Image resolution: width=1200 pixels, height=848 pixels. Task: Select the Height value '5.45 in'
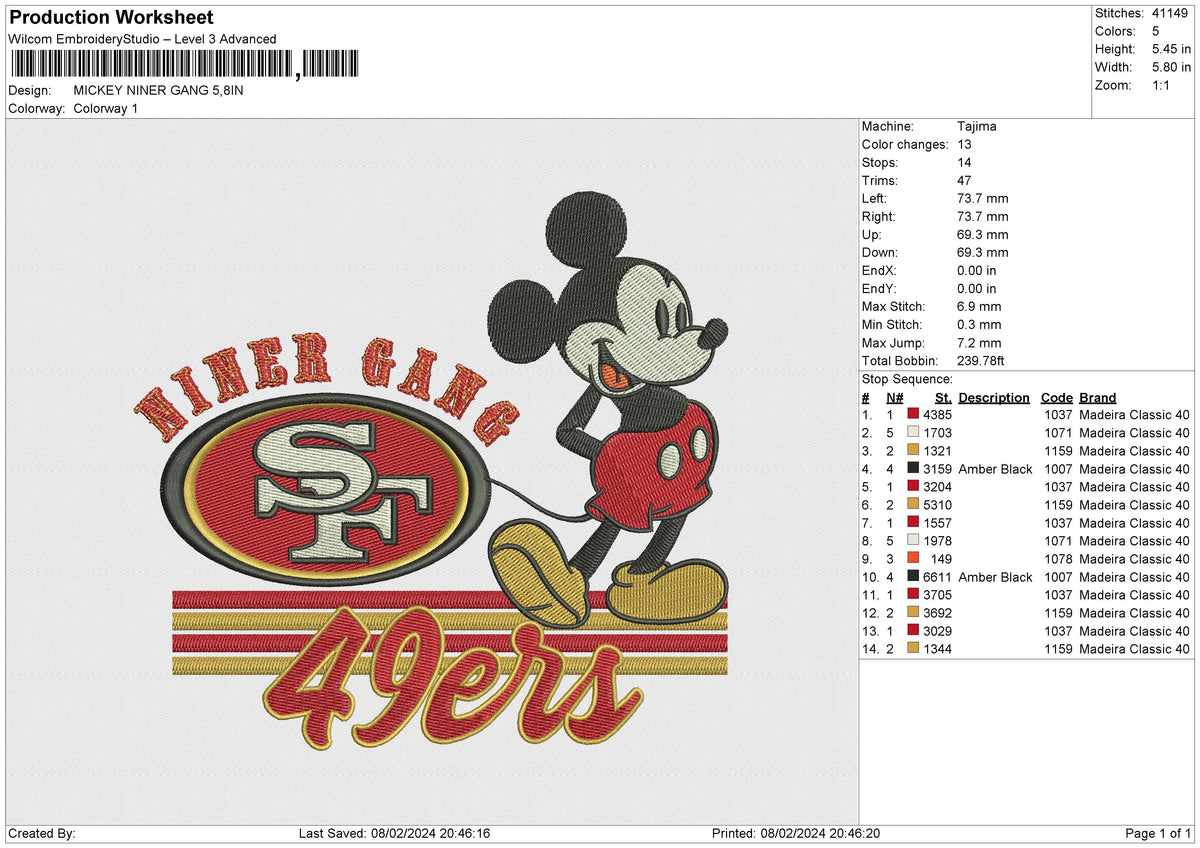[x=1172, y=49]
